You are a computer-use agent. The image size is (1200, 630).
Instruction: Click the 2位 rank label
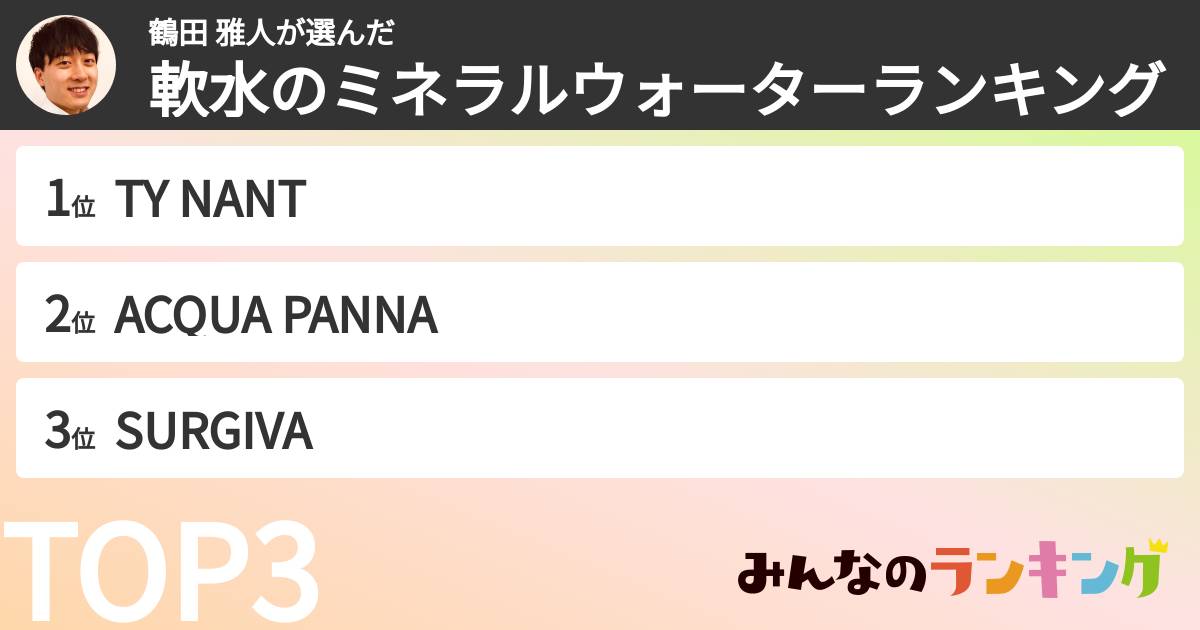point(70,315)
